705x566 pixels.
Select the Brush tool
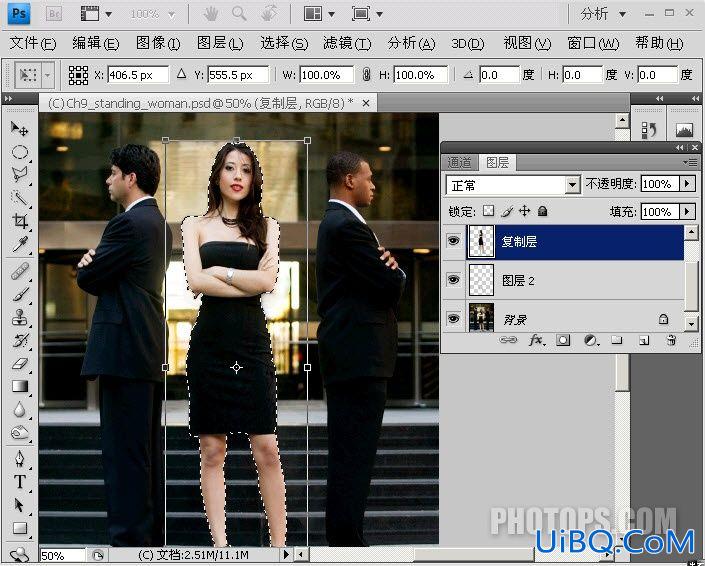point(19,294)
